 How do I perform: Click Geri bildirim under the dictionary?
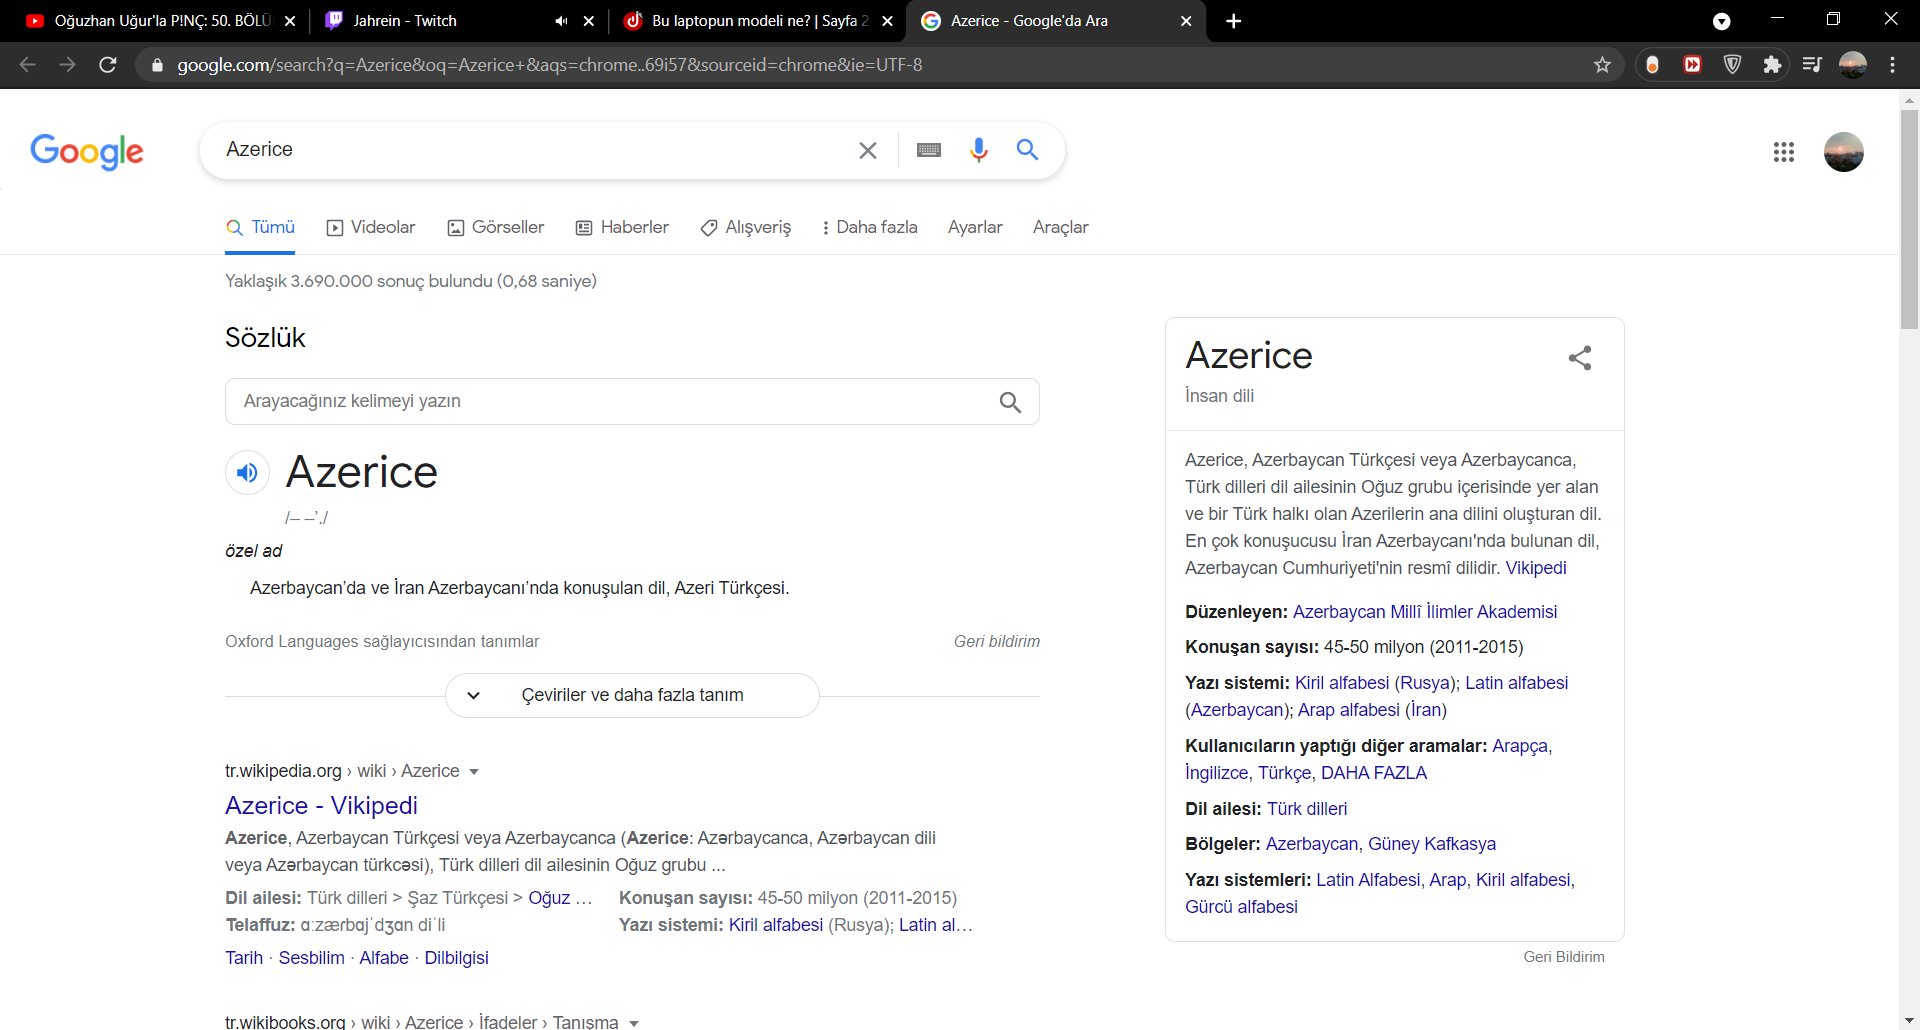point(997,642)
